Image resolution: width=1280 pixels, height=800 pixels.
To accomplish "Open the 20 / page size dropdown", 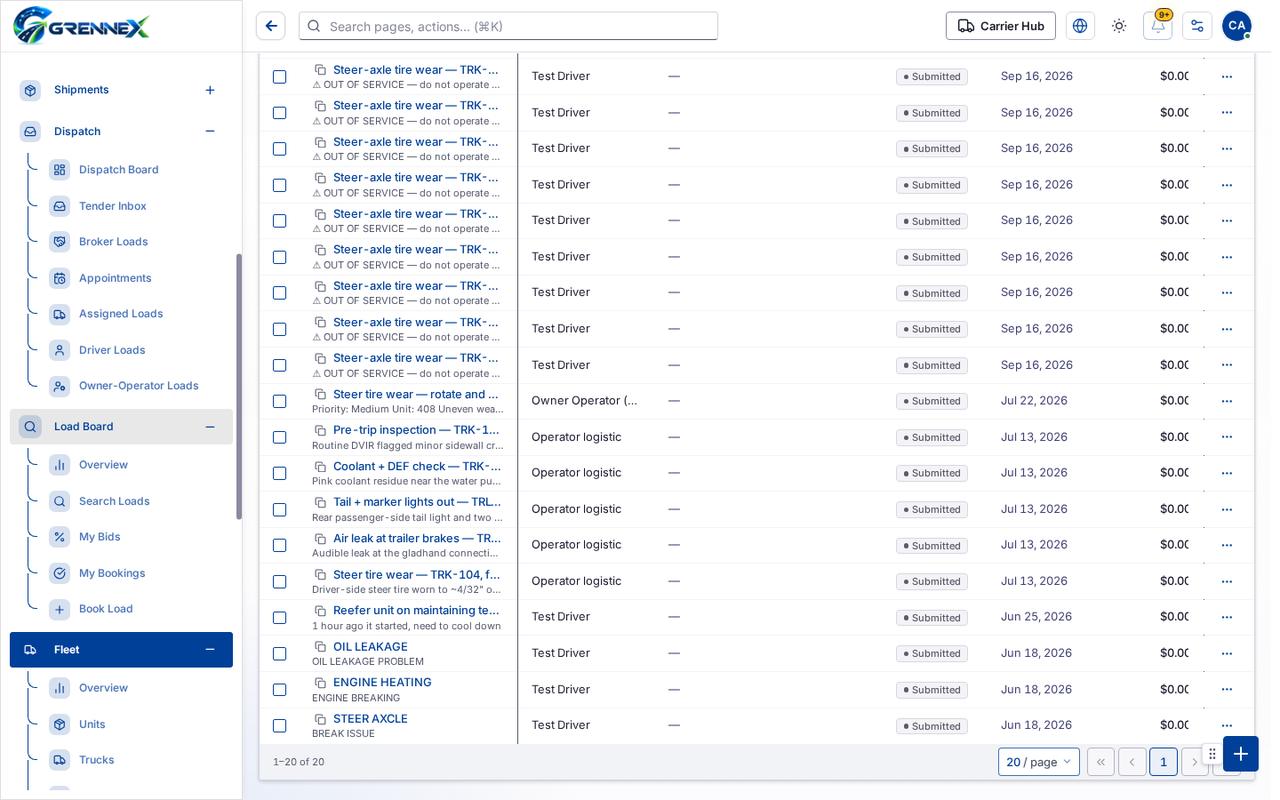I will 1039,762.
